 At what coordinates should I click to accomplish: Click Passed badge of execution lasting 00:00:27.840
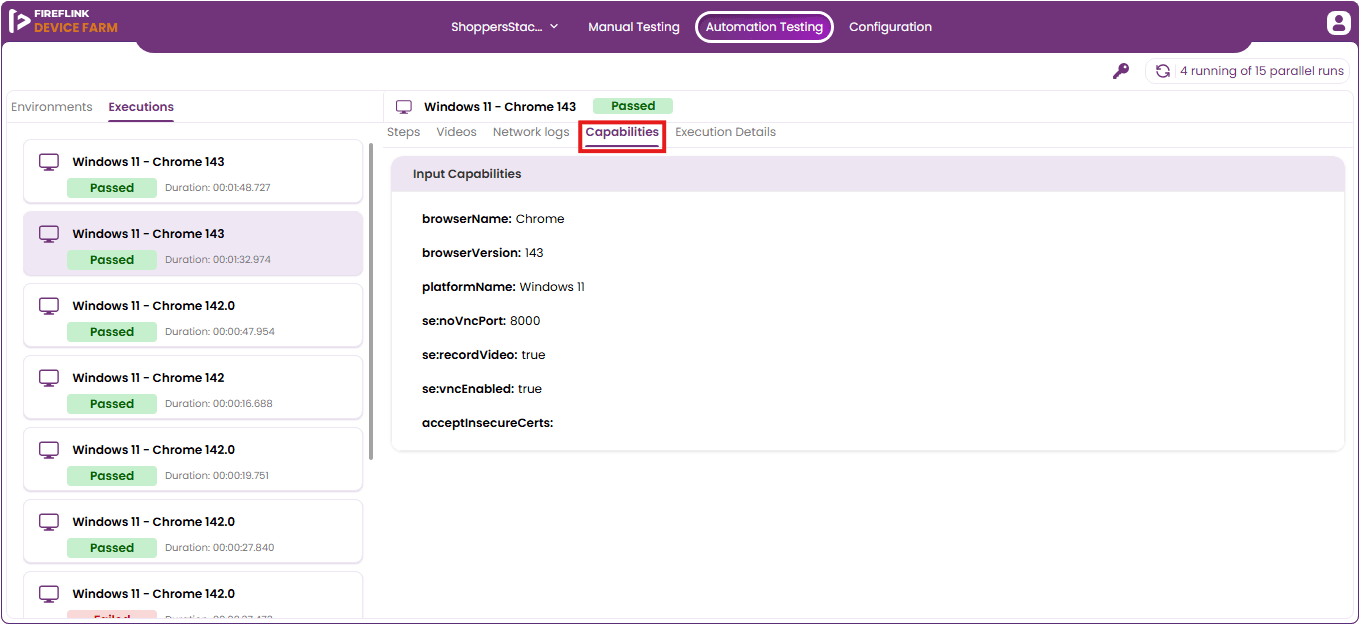pos(112,548)
